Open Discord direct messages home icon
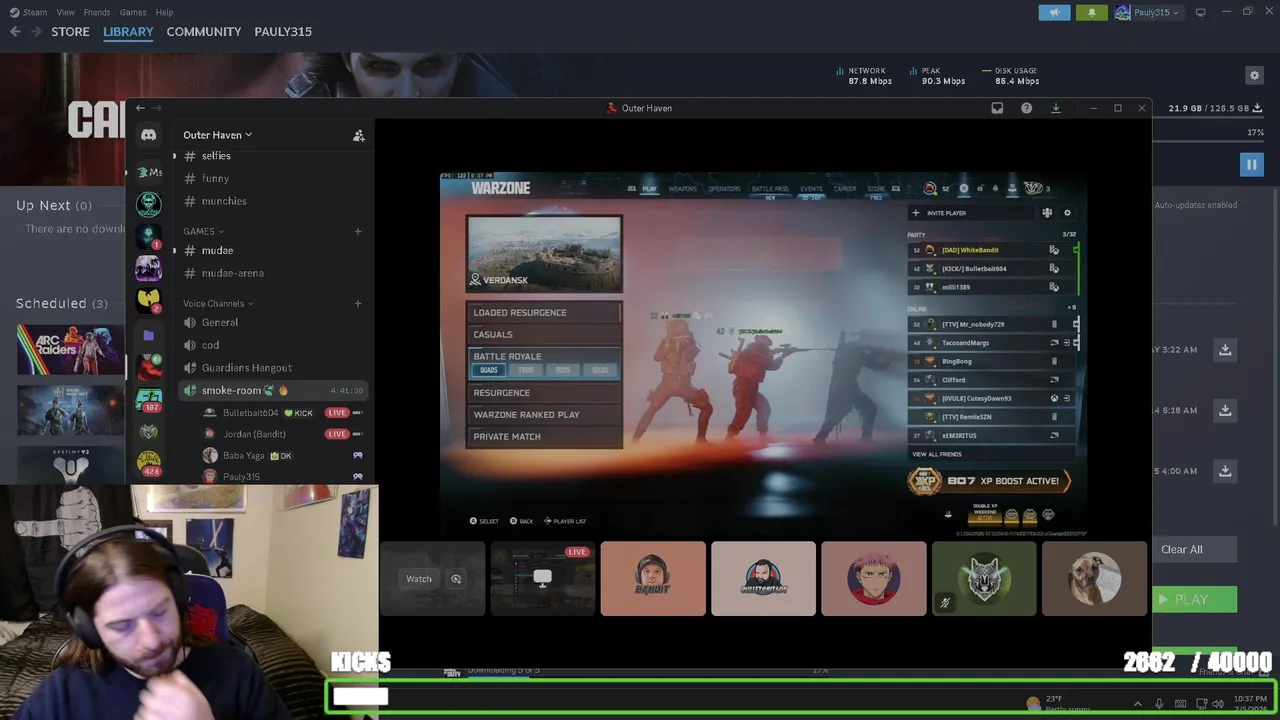 point(148,135)
